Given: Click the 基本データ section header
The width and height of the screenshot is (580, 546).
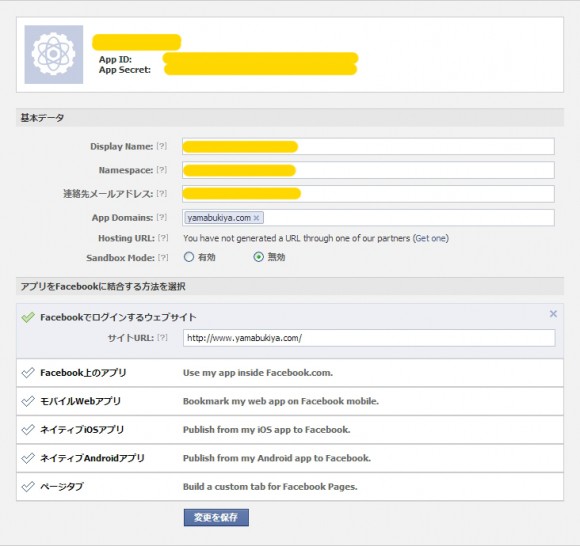Looking at the screenshot, I should click(290, 118).
